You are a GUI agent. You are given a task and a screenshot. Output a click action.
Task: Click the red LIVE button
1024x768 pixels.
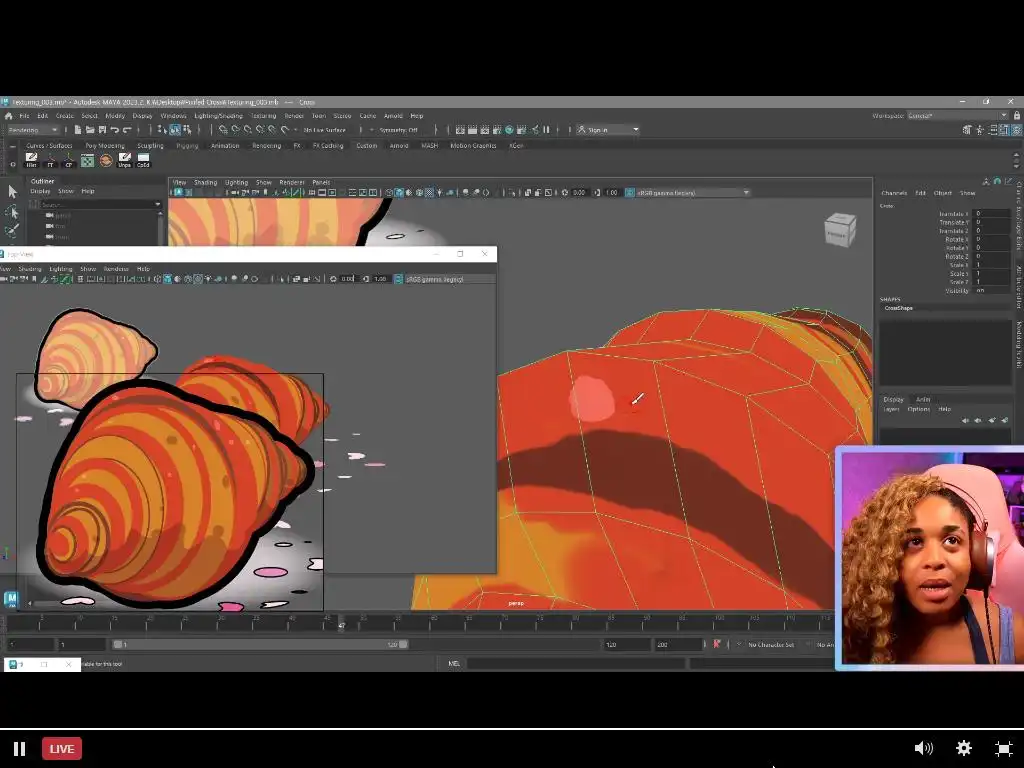pyautogui.click(x=62, y=748)
